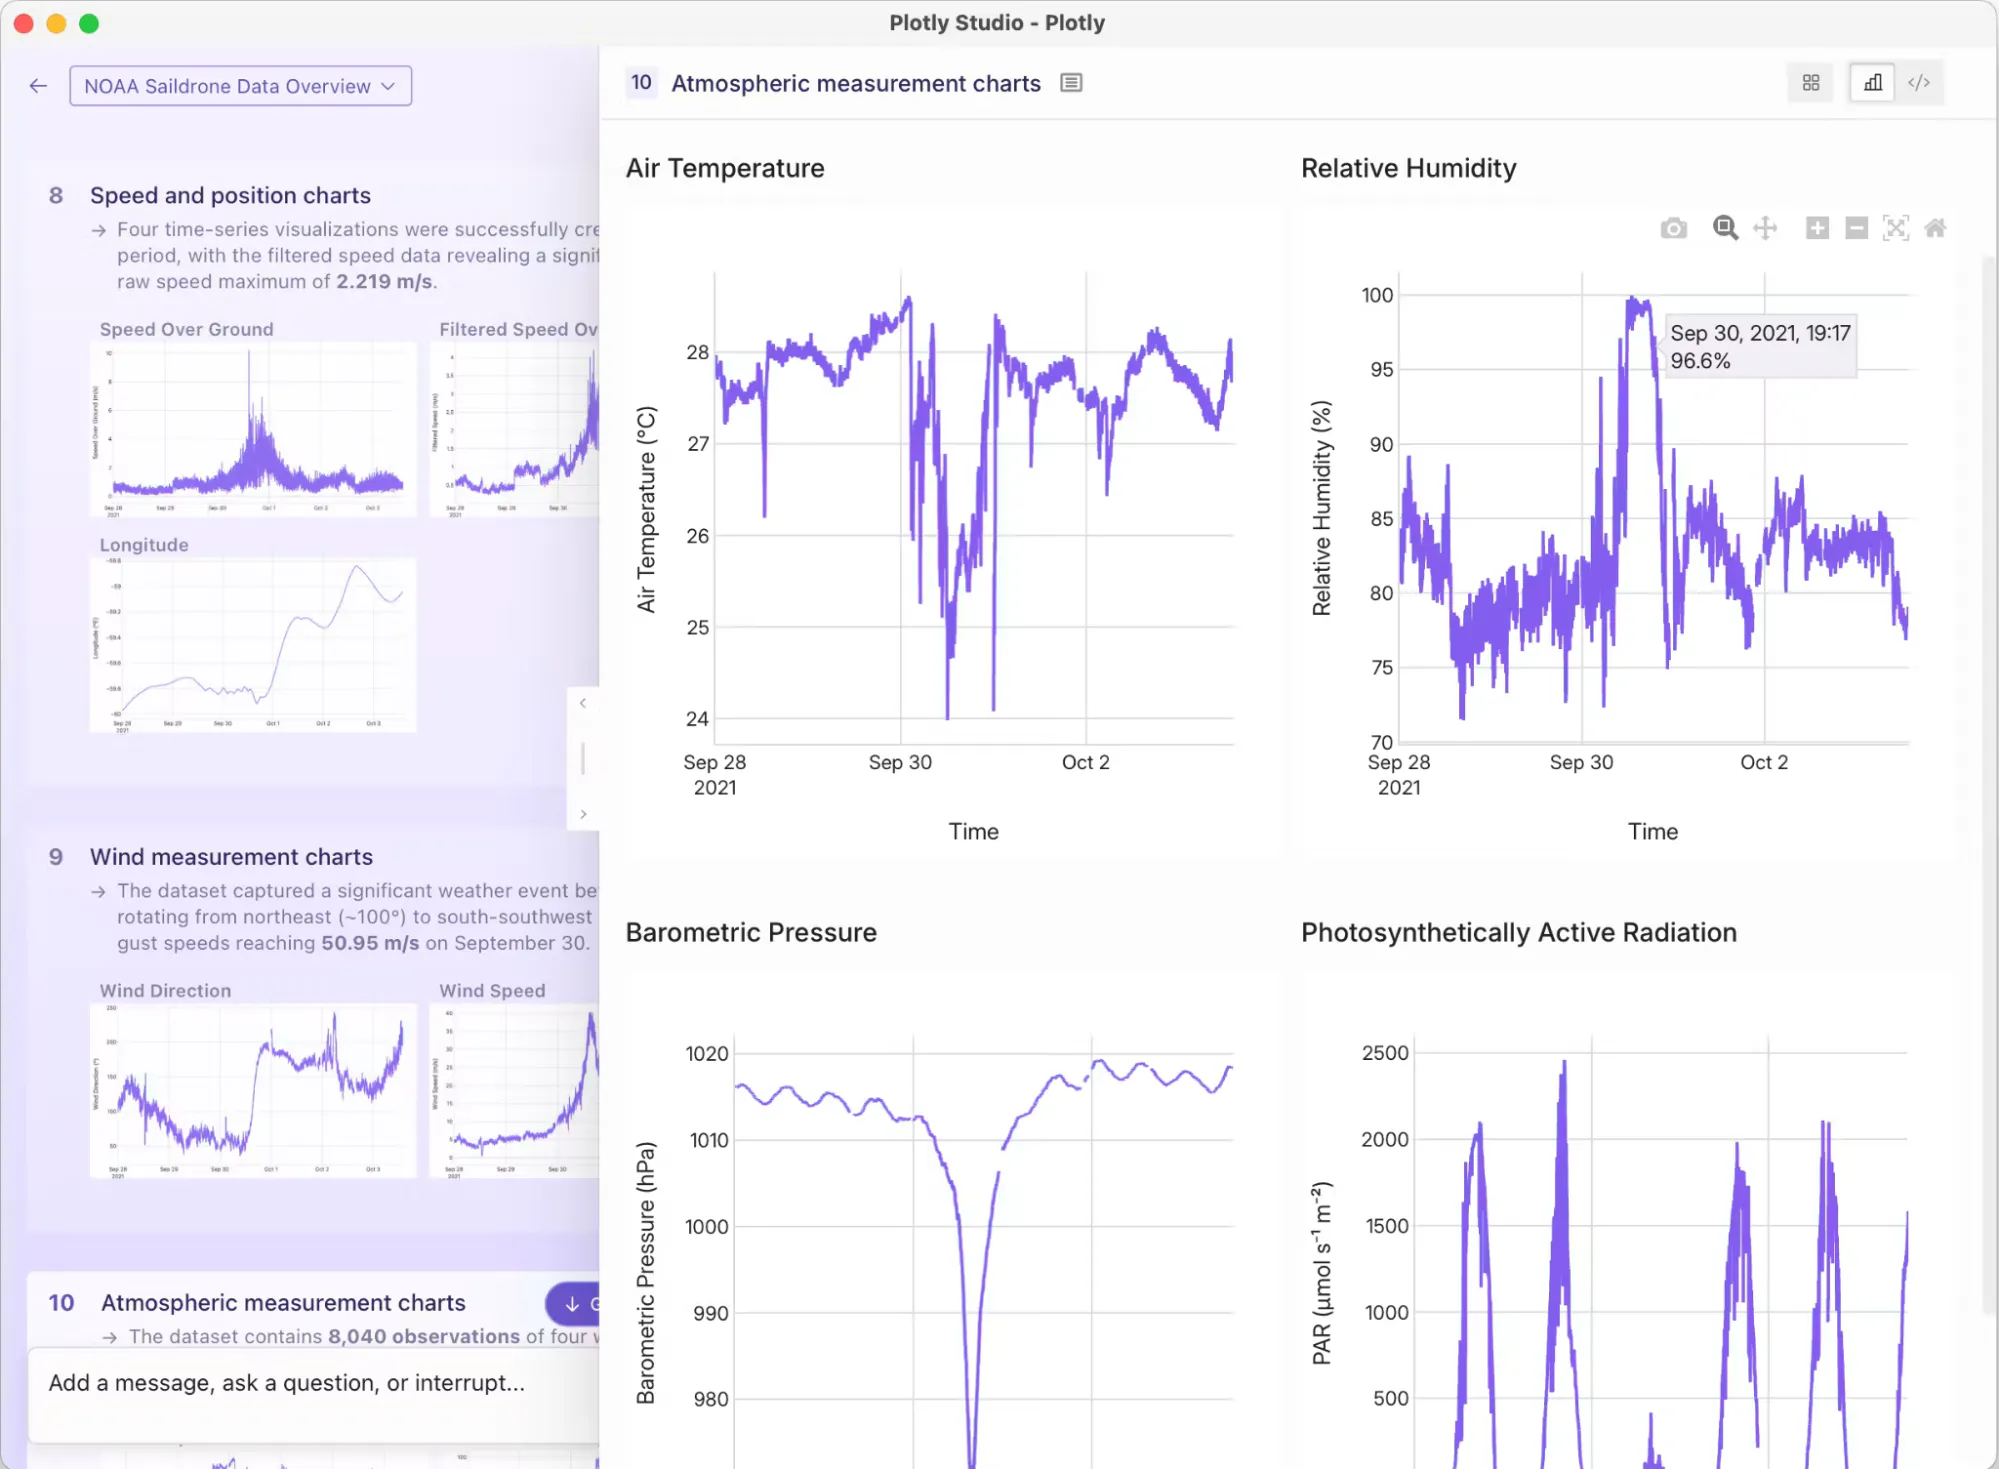
Task: Select step 9 Wind measurement charts
Action: (x=231, y=857)
